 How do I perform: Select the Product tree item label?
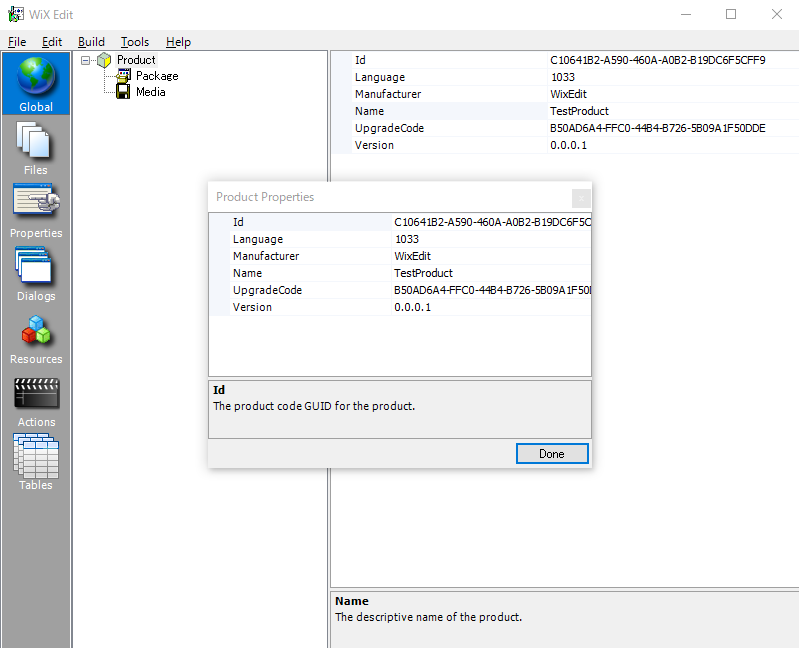coord(136,60)
